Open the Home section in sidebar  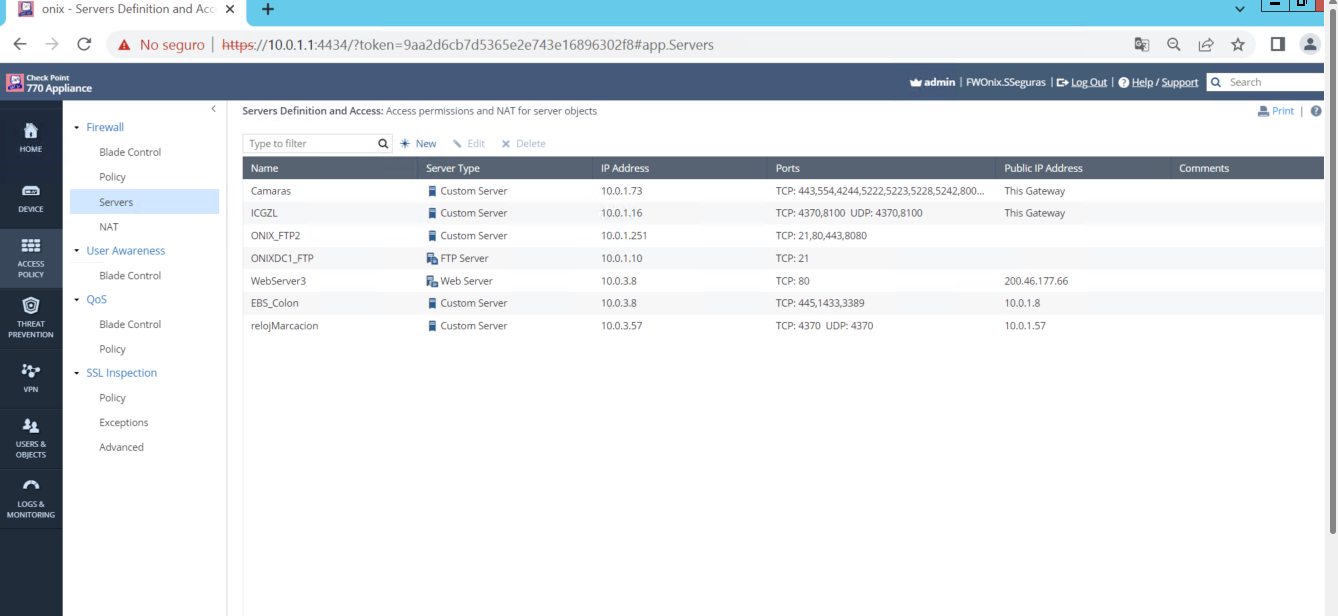coord(31,137)
